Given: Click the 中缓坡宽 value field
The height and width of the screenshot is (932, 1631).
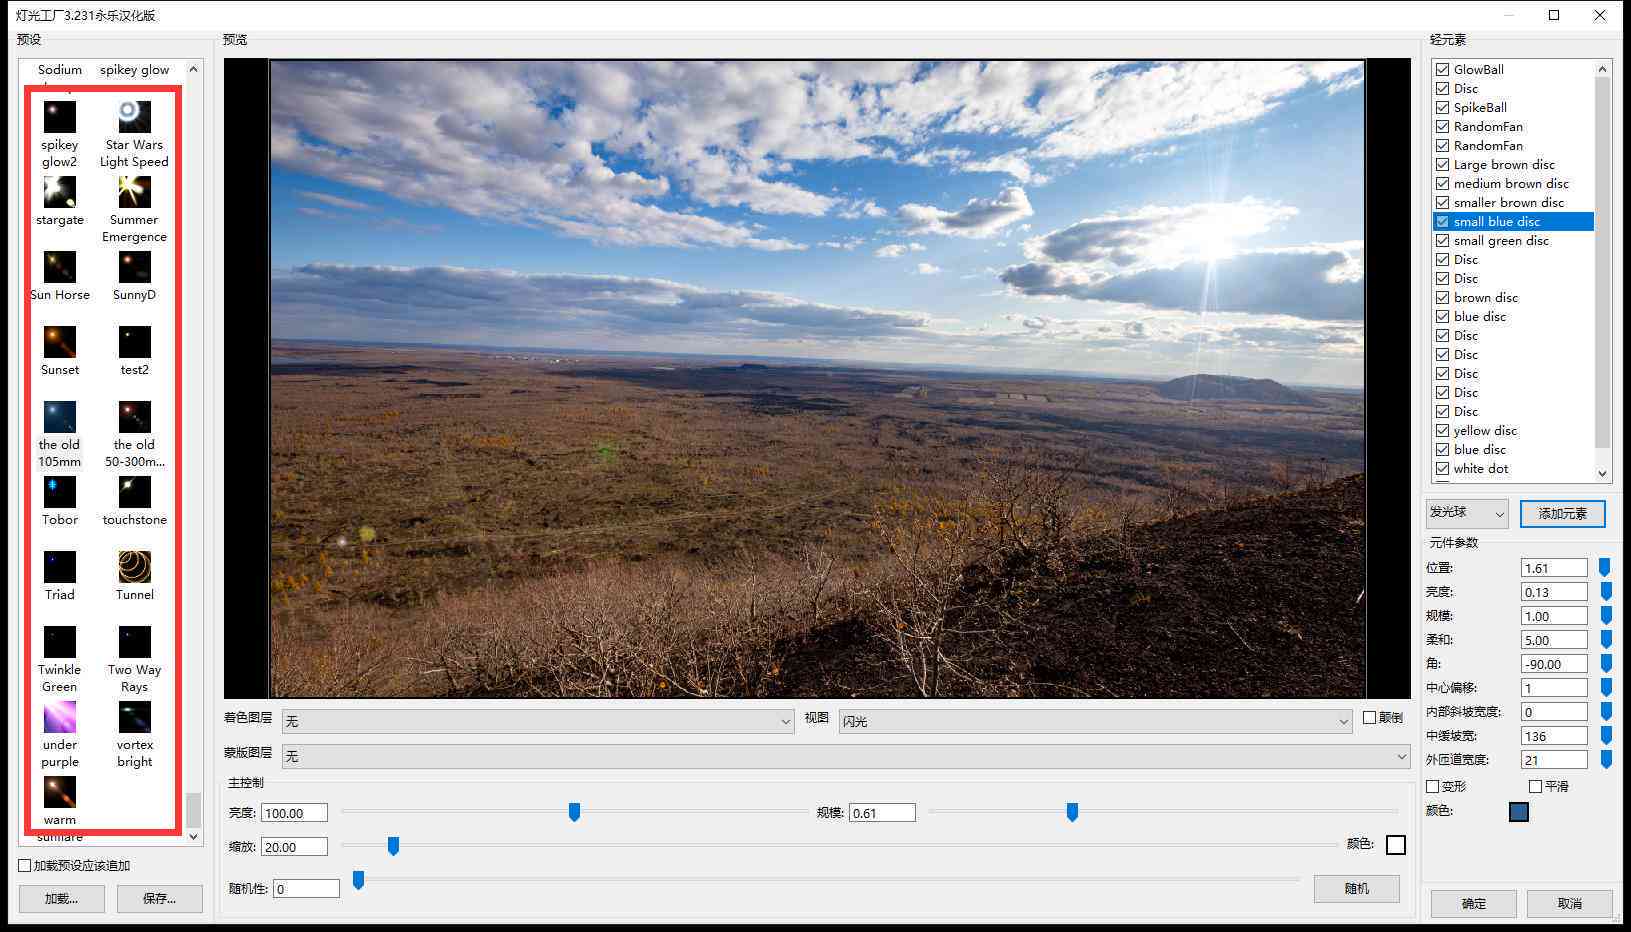Looking at the screenshot, I should click(x=1554, y=736).
